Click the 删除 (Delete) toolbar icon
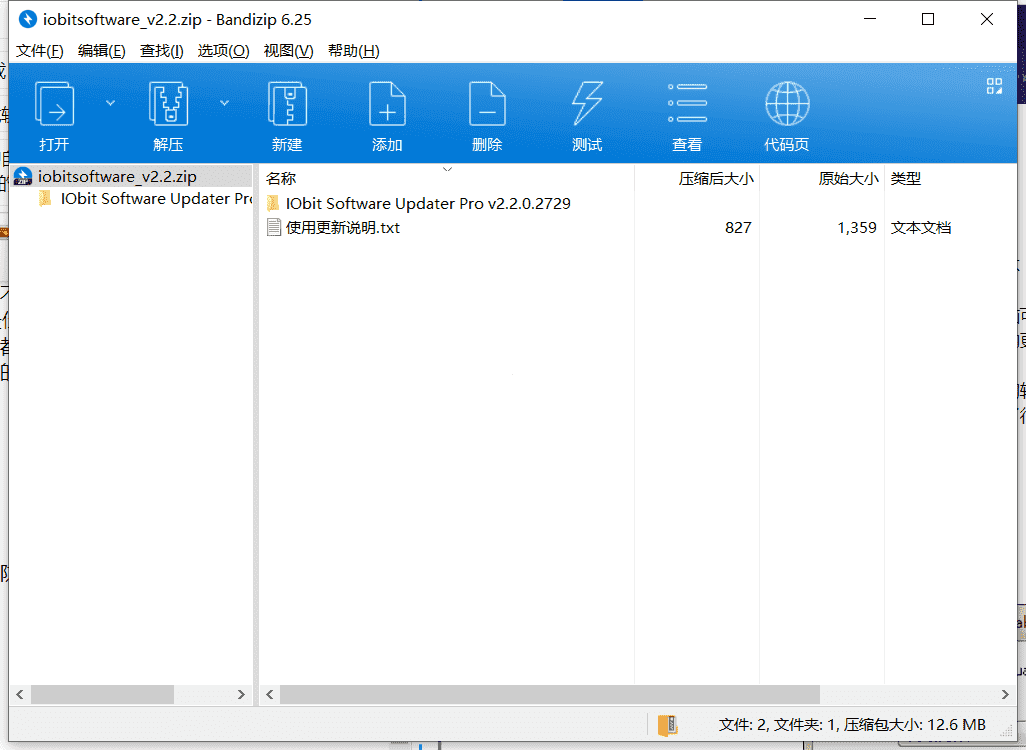The image size is (1026, 750). point(487,103)
